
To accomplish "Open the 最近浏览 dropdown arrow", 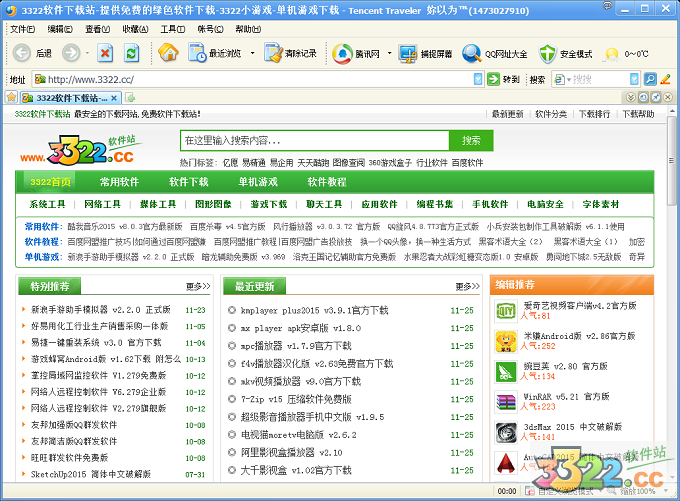I will (252, 53).
